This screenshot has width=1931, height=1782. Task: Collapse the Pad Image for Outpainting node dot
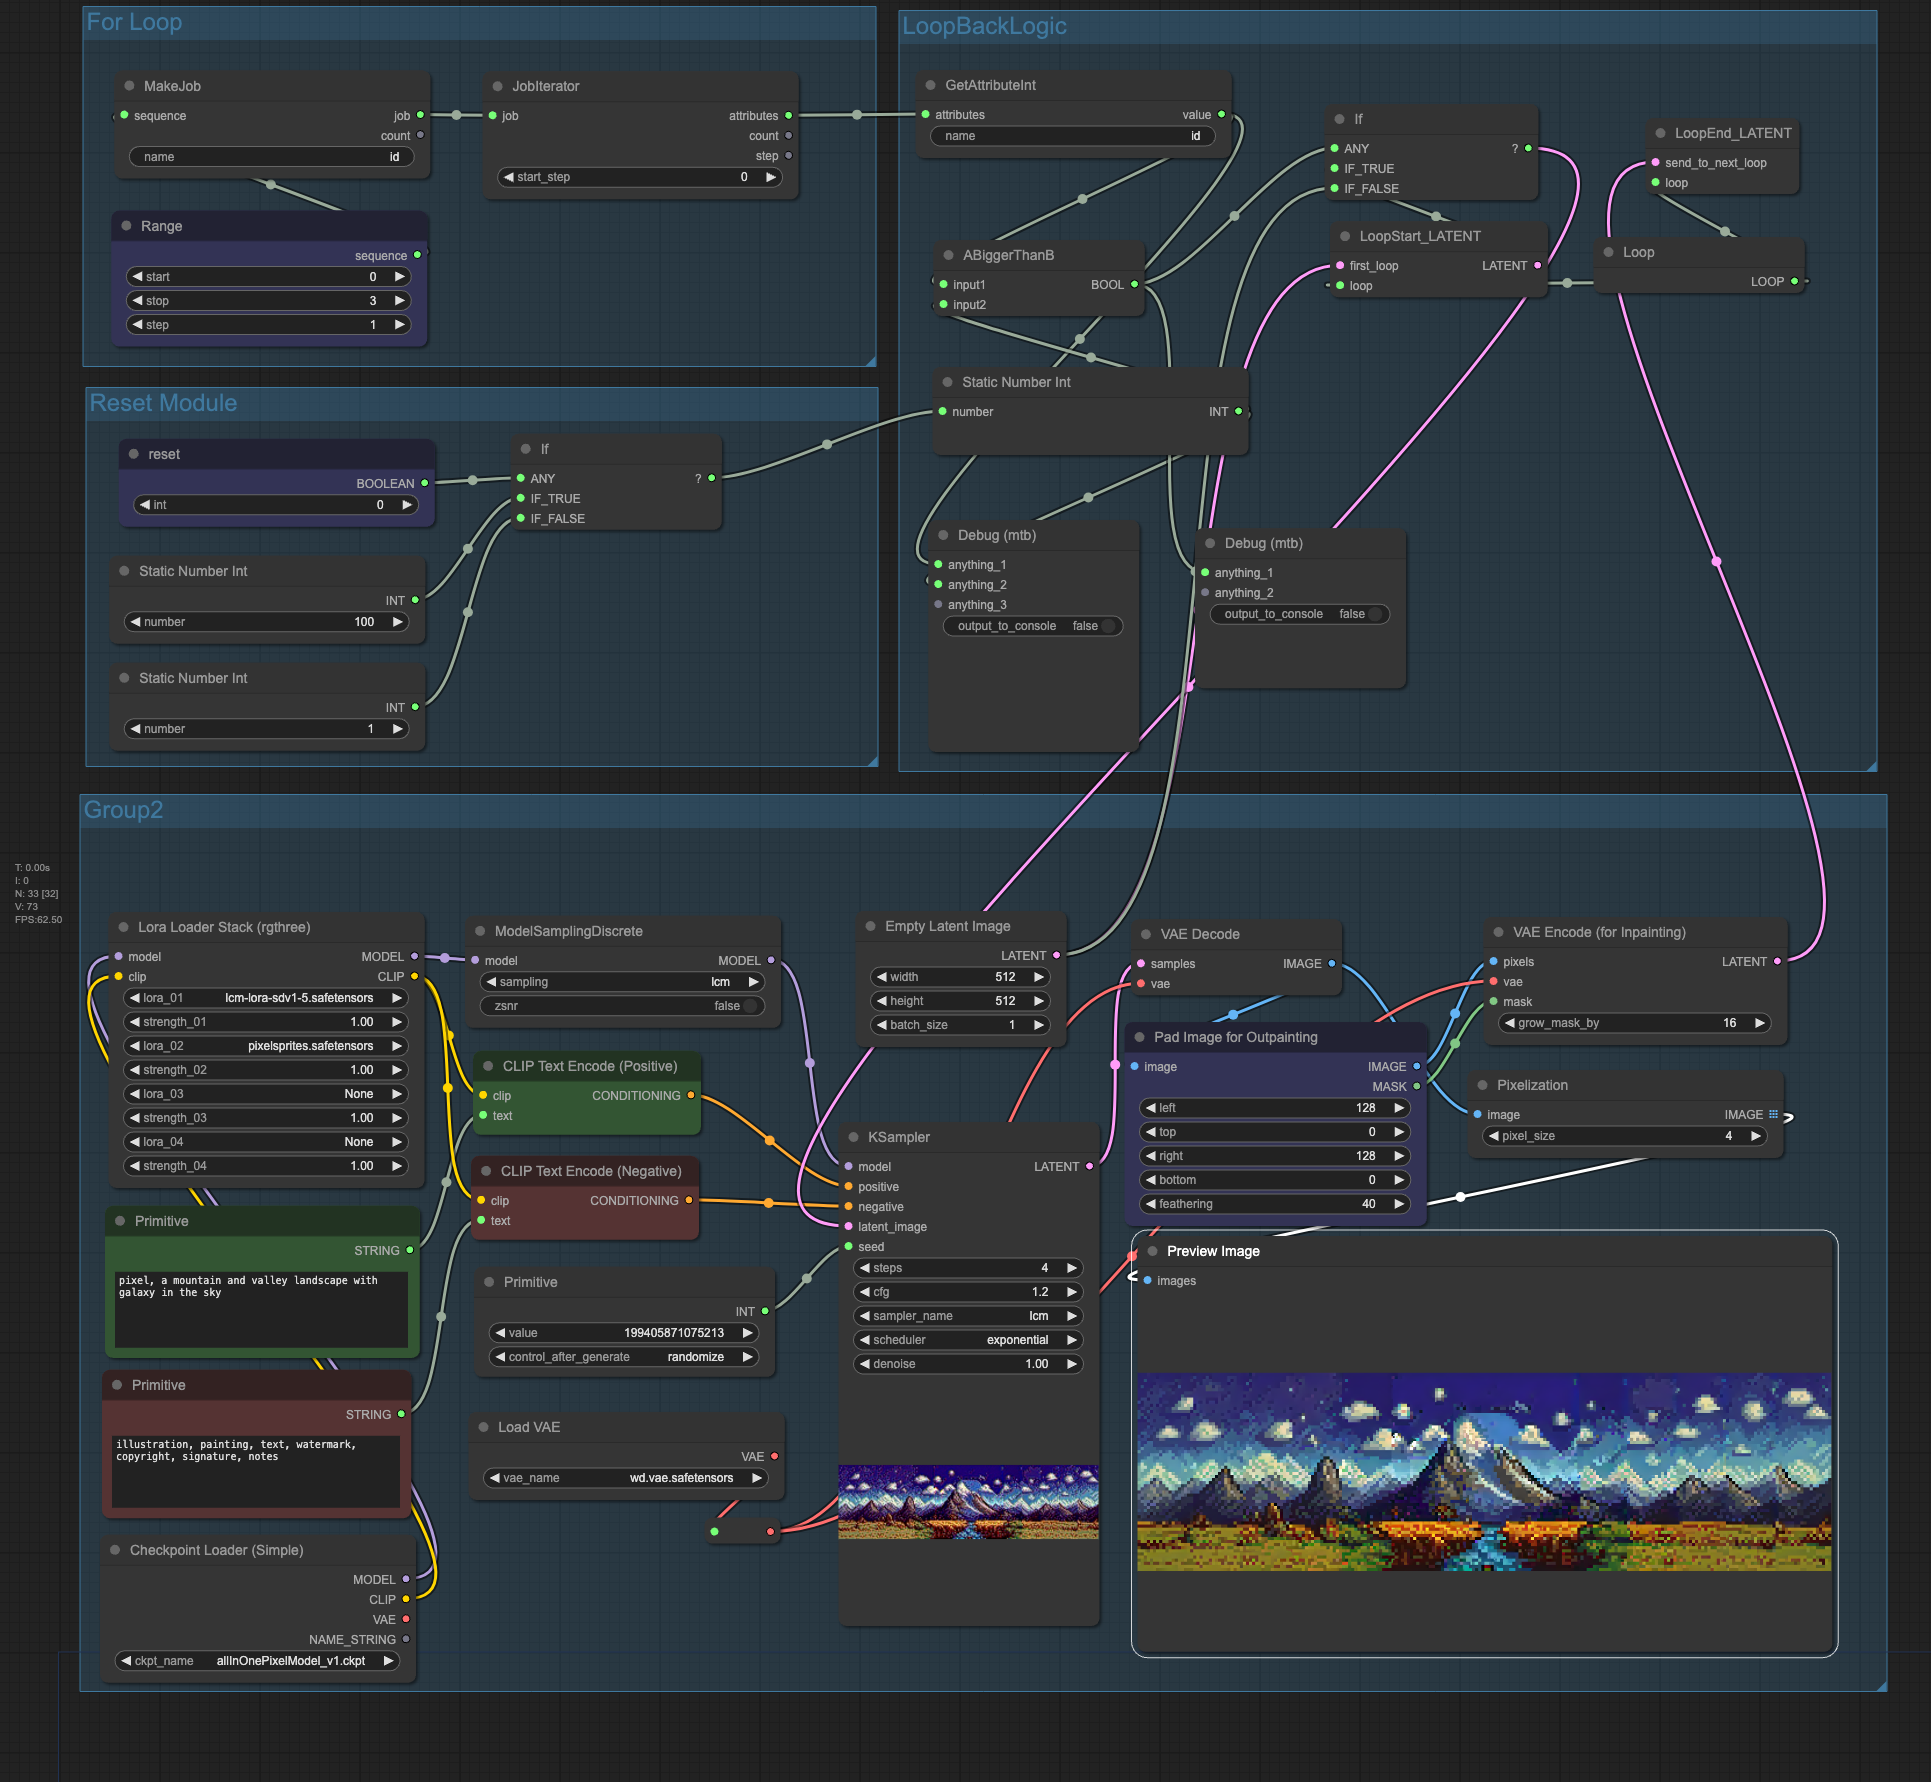tap(1140, 1037)
